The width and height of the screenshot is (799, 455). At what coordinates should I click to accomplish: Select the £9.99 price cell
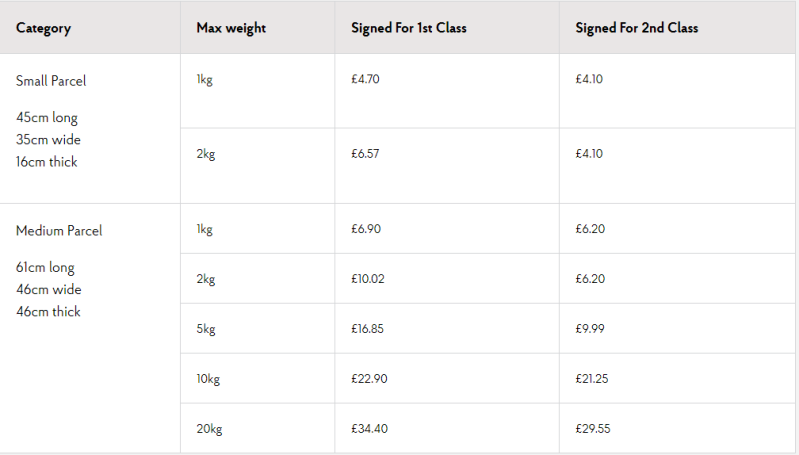[590, 328]
